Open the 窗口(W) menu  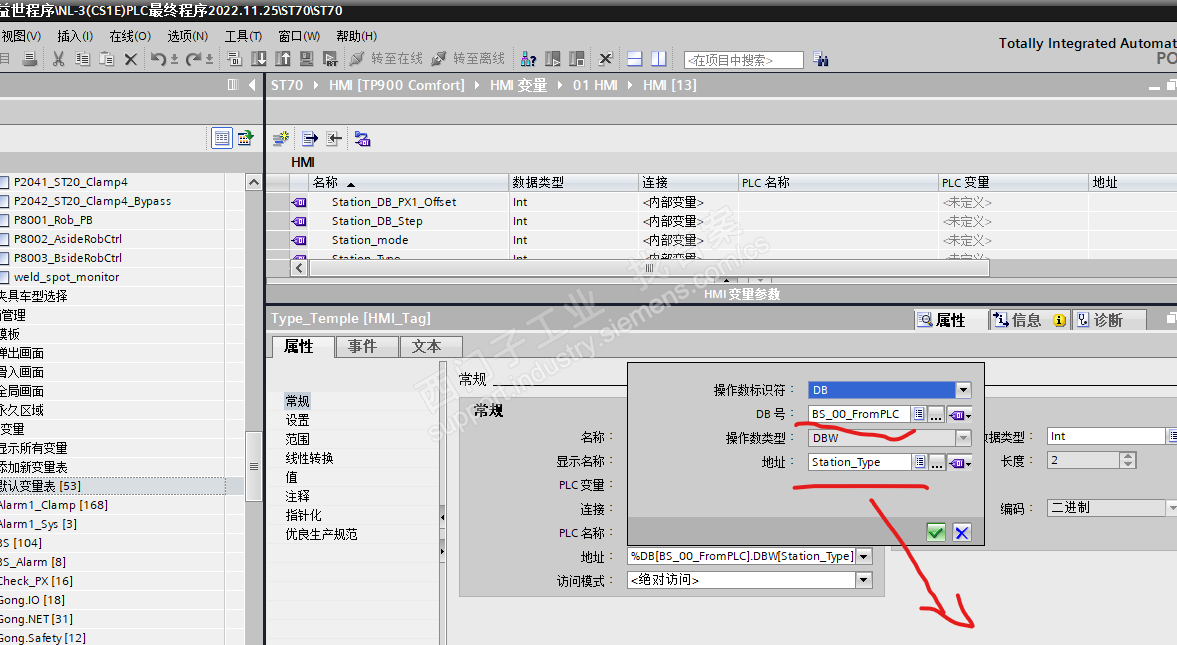click(x=299, y=36)
